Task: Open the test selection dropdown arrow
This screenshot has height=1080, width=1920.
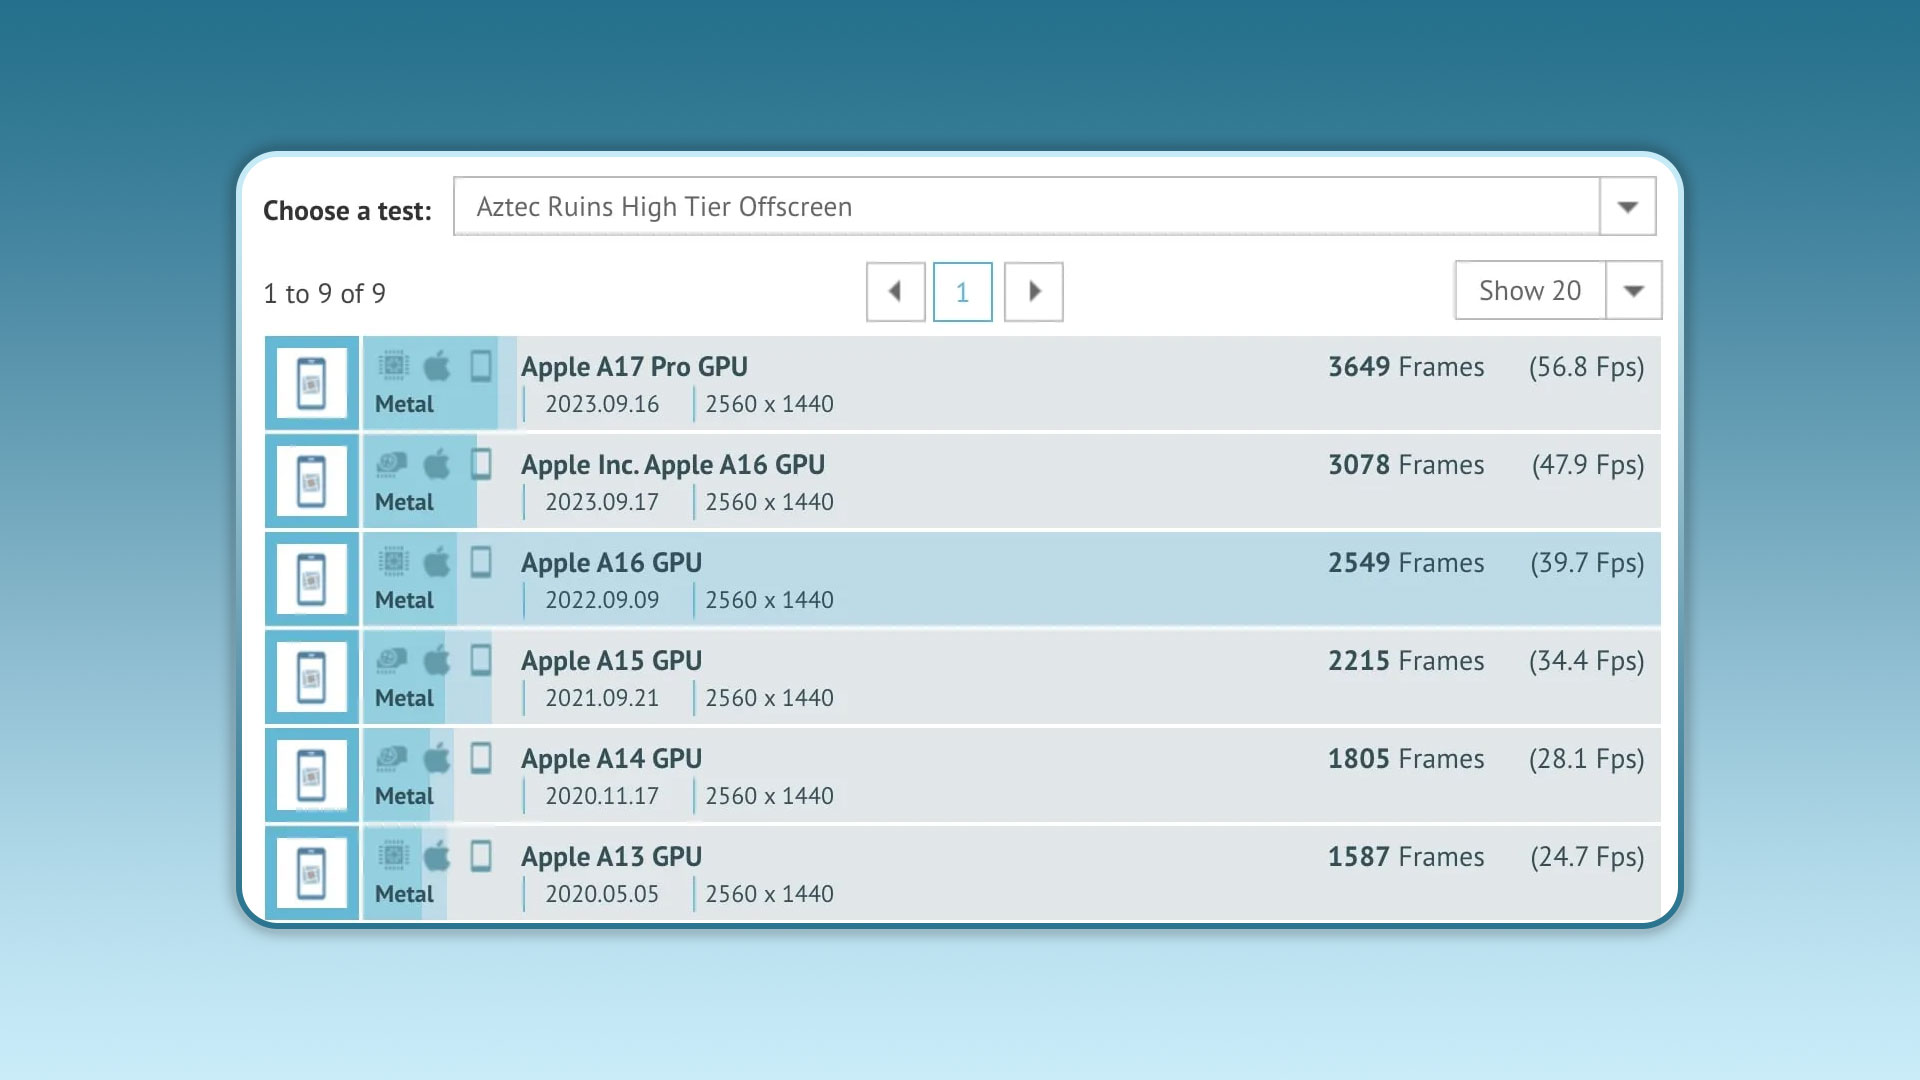Action: (1627, 207)
